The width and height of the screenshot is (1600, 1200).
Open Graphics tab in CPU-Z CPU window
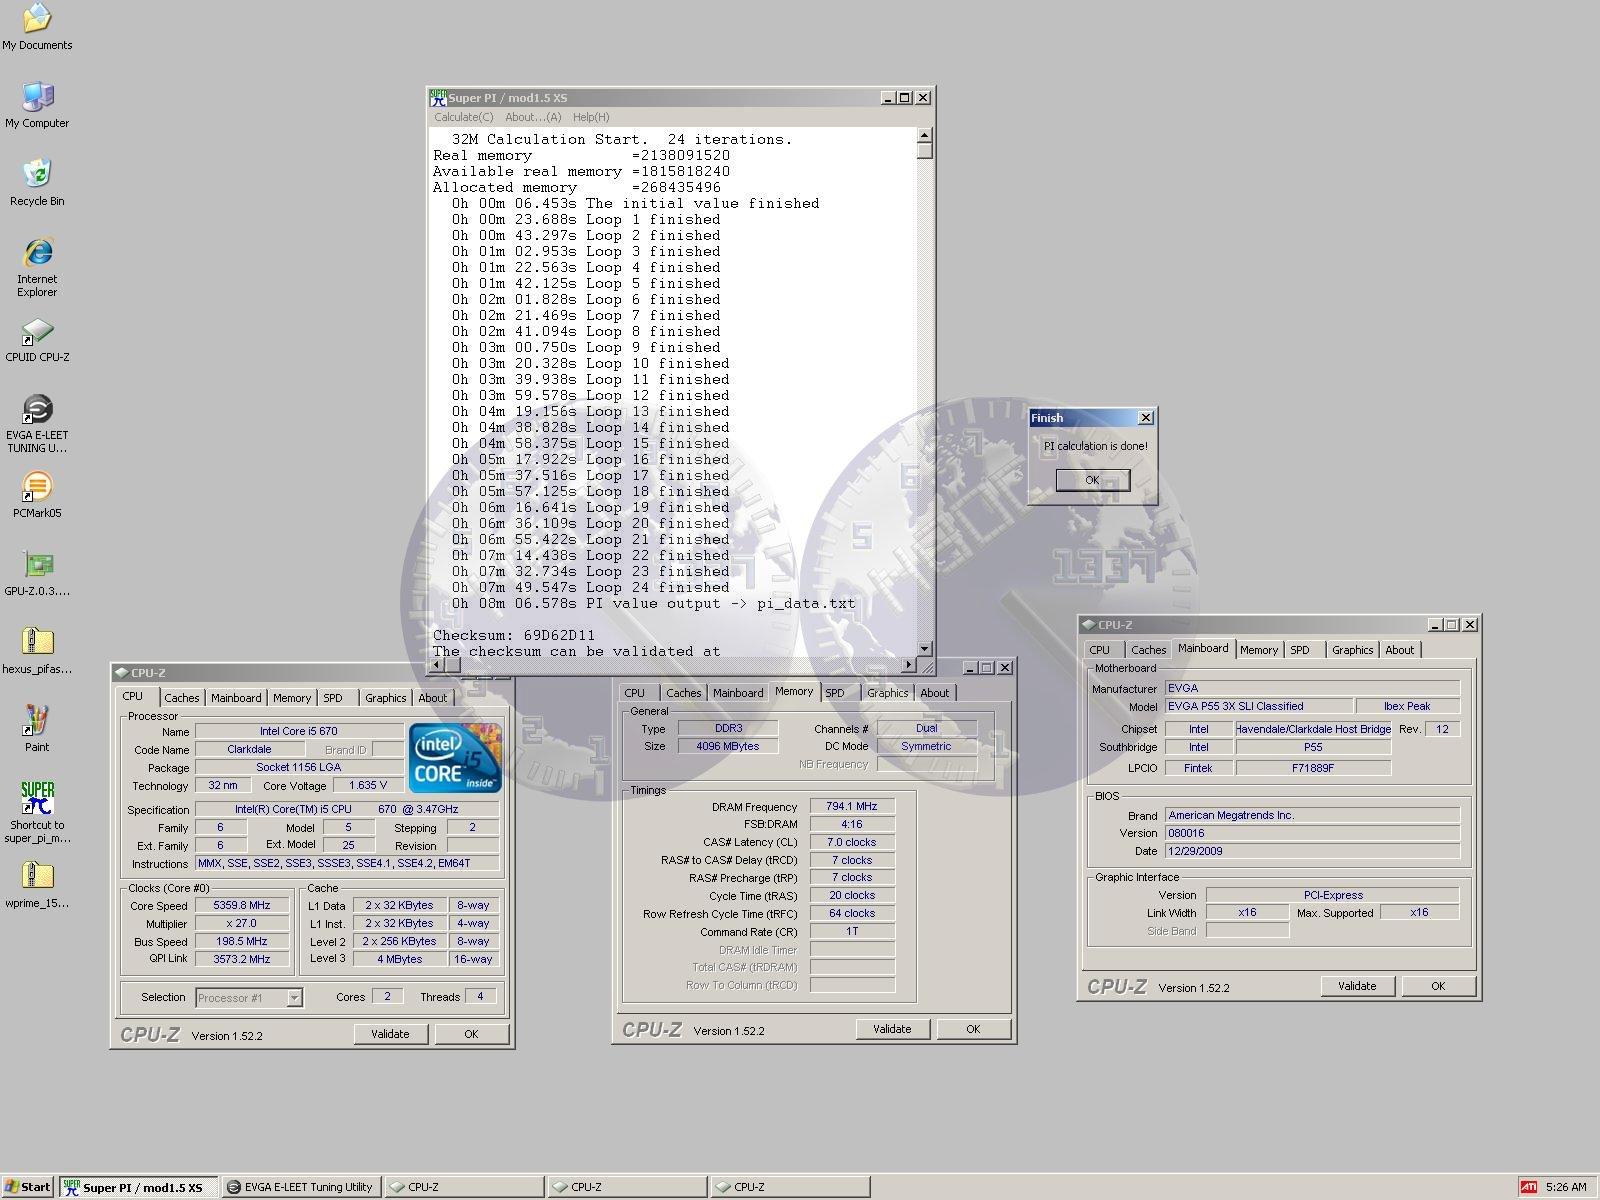click(386, 698)
